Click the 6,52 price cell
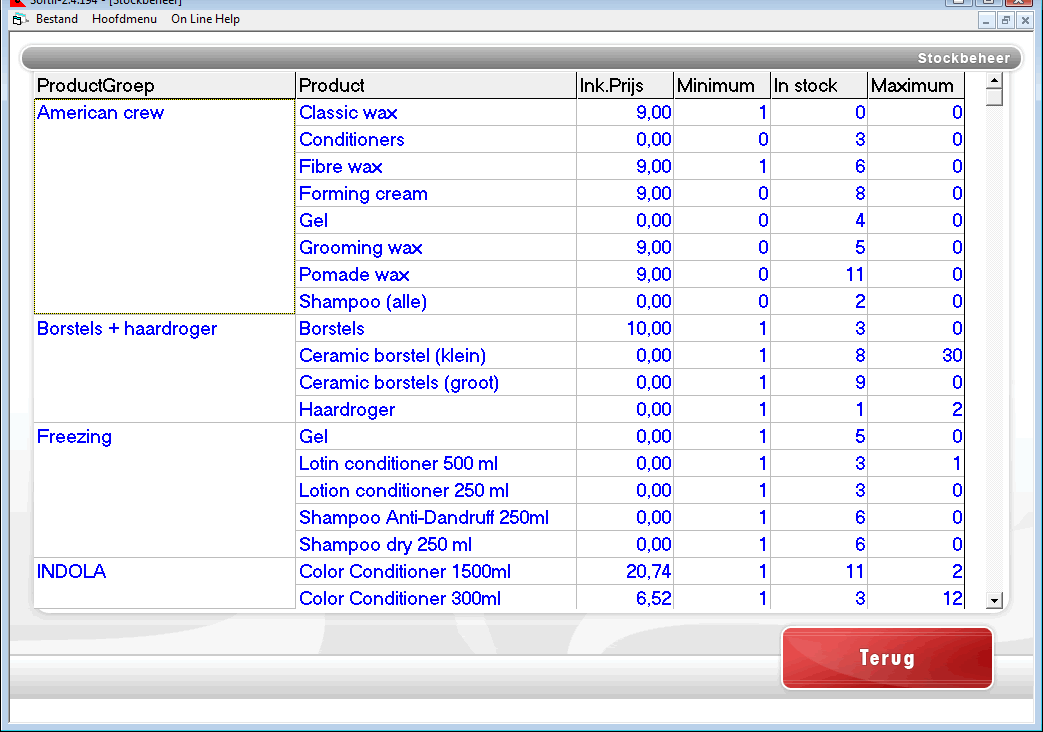The height and width of the screenshot is (732, 1043). click(625, 598)
